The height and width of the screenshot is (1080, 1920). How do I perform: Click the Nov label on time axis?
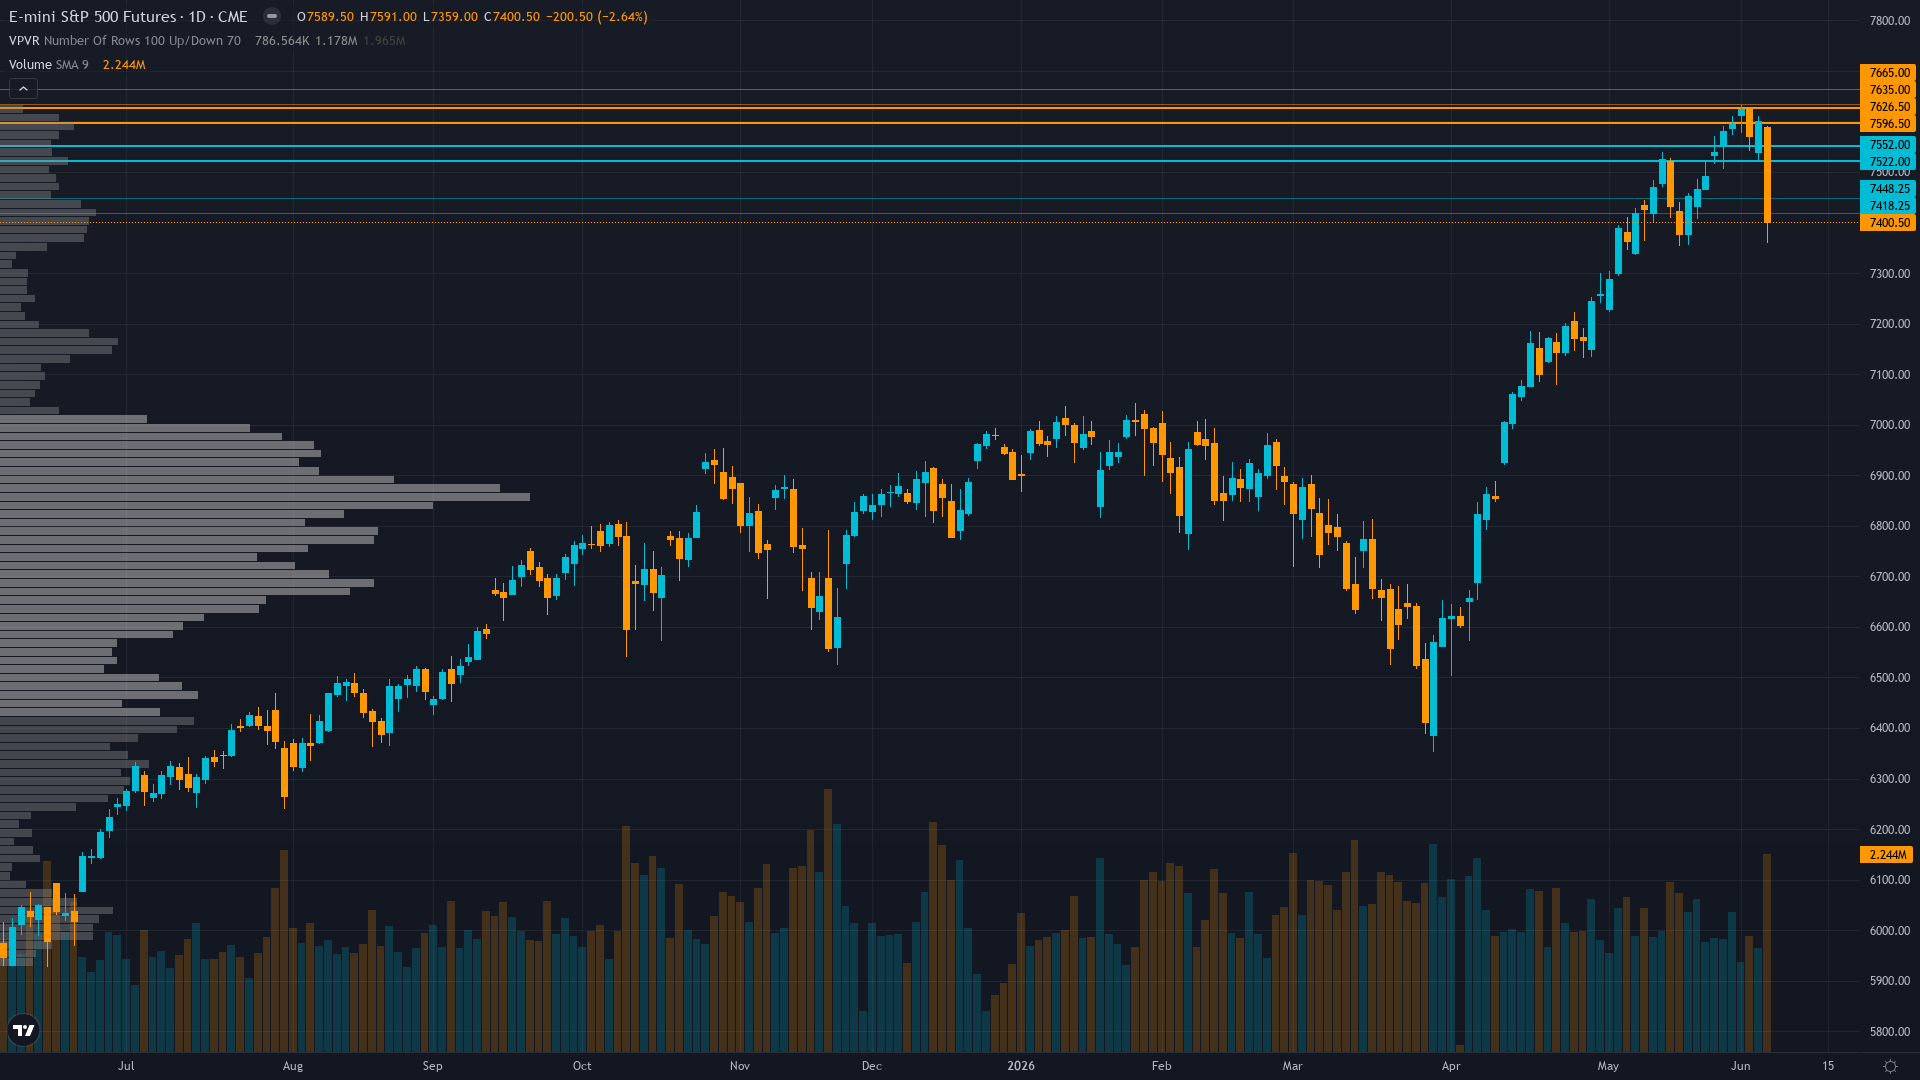[x=740, y=1066]
